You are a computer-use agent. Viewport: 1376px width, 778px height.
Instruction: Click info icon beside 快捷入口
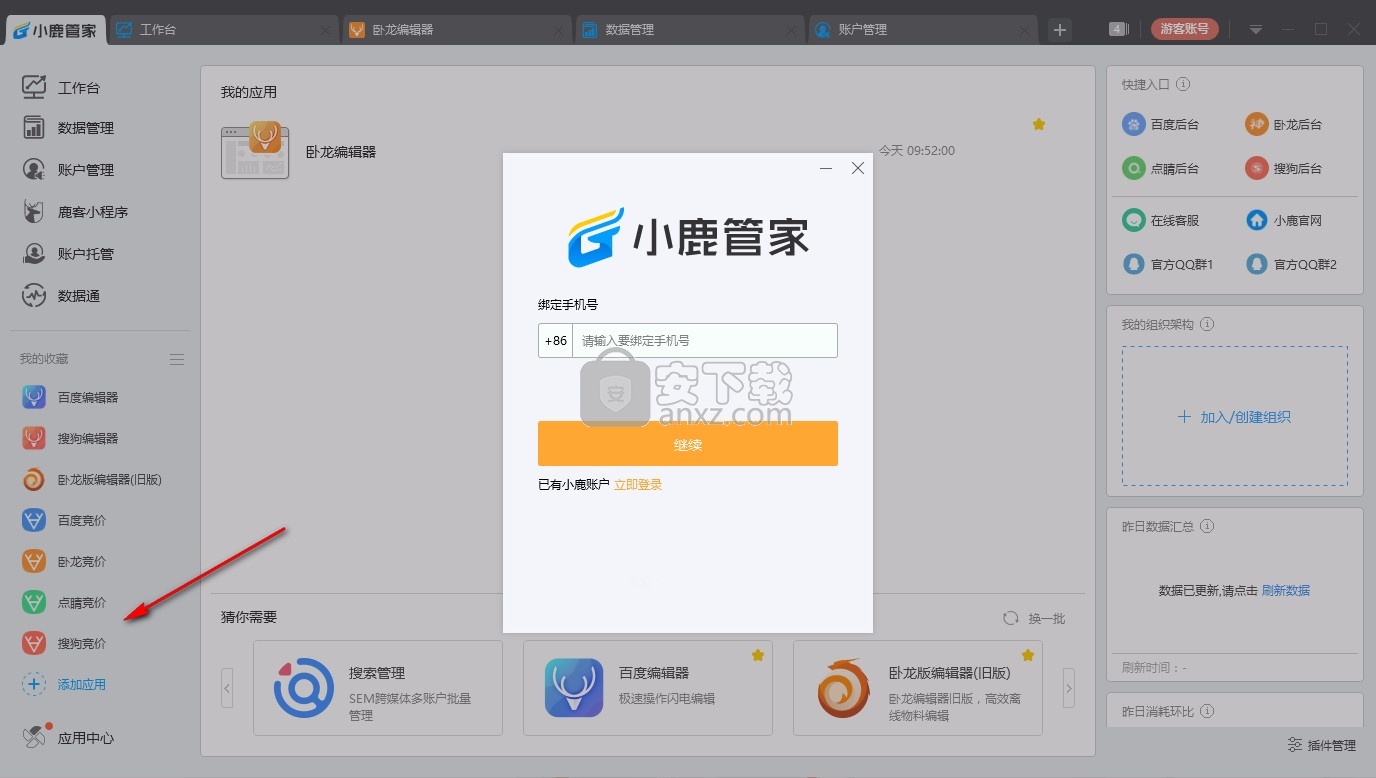[x=1184, y=85]
